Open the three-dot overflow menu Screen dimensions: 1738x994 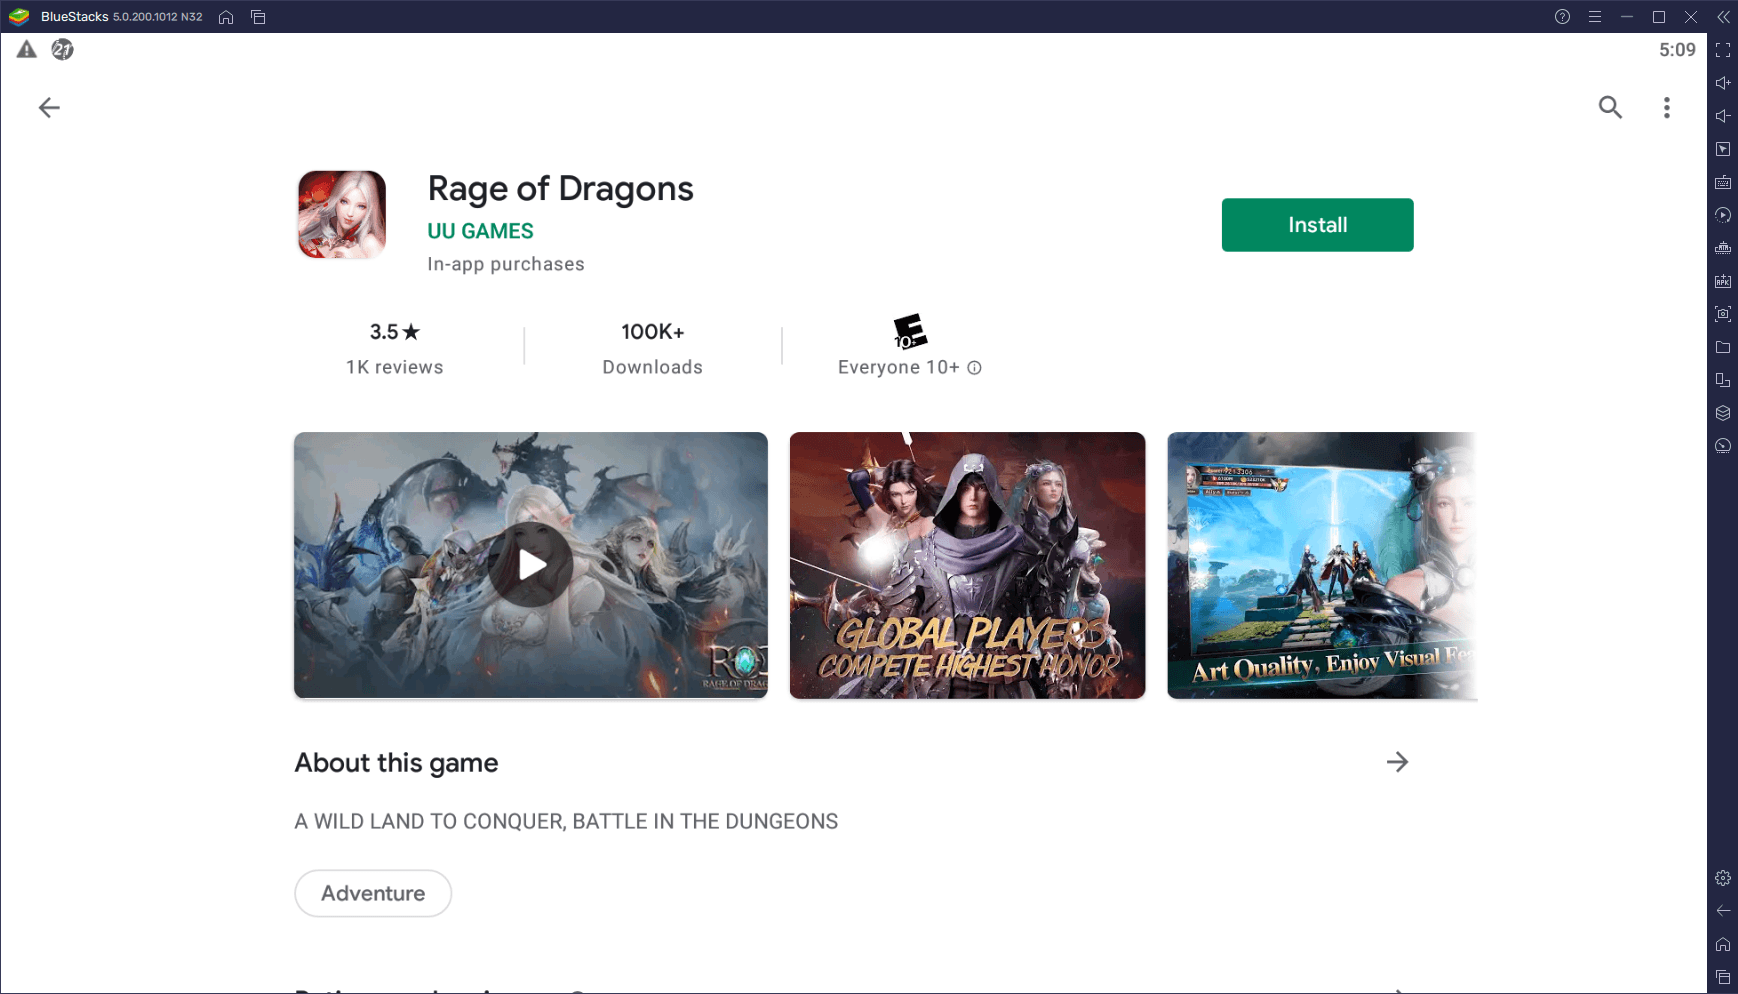(1666, 107)
